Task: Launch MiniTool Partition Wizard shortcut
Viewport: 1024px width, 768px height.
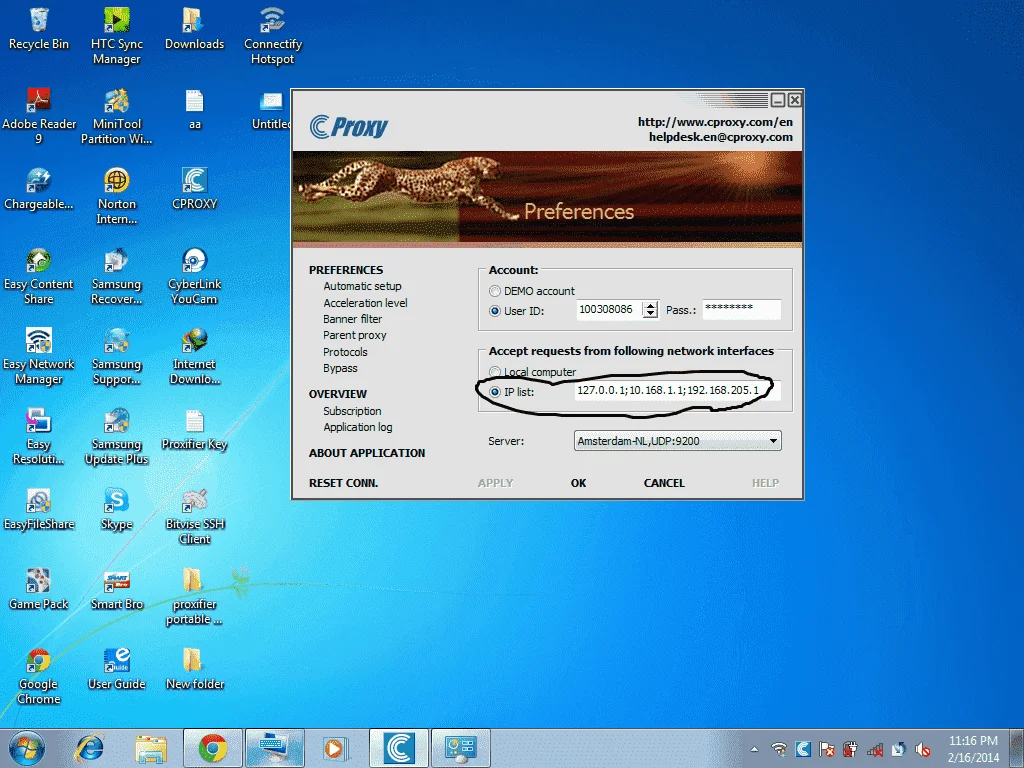Action: [x=116, y=116]
